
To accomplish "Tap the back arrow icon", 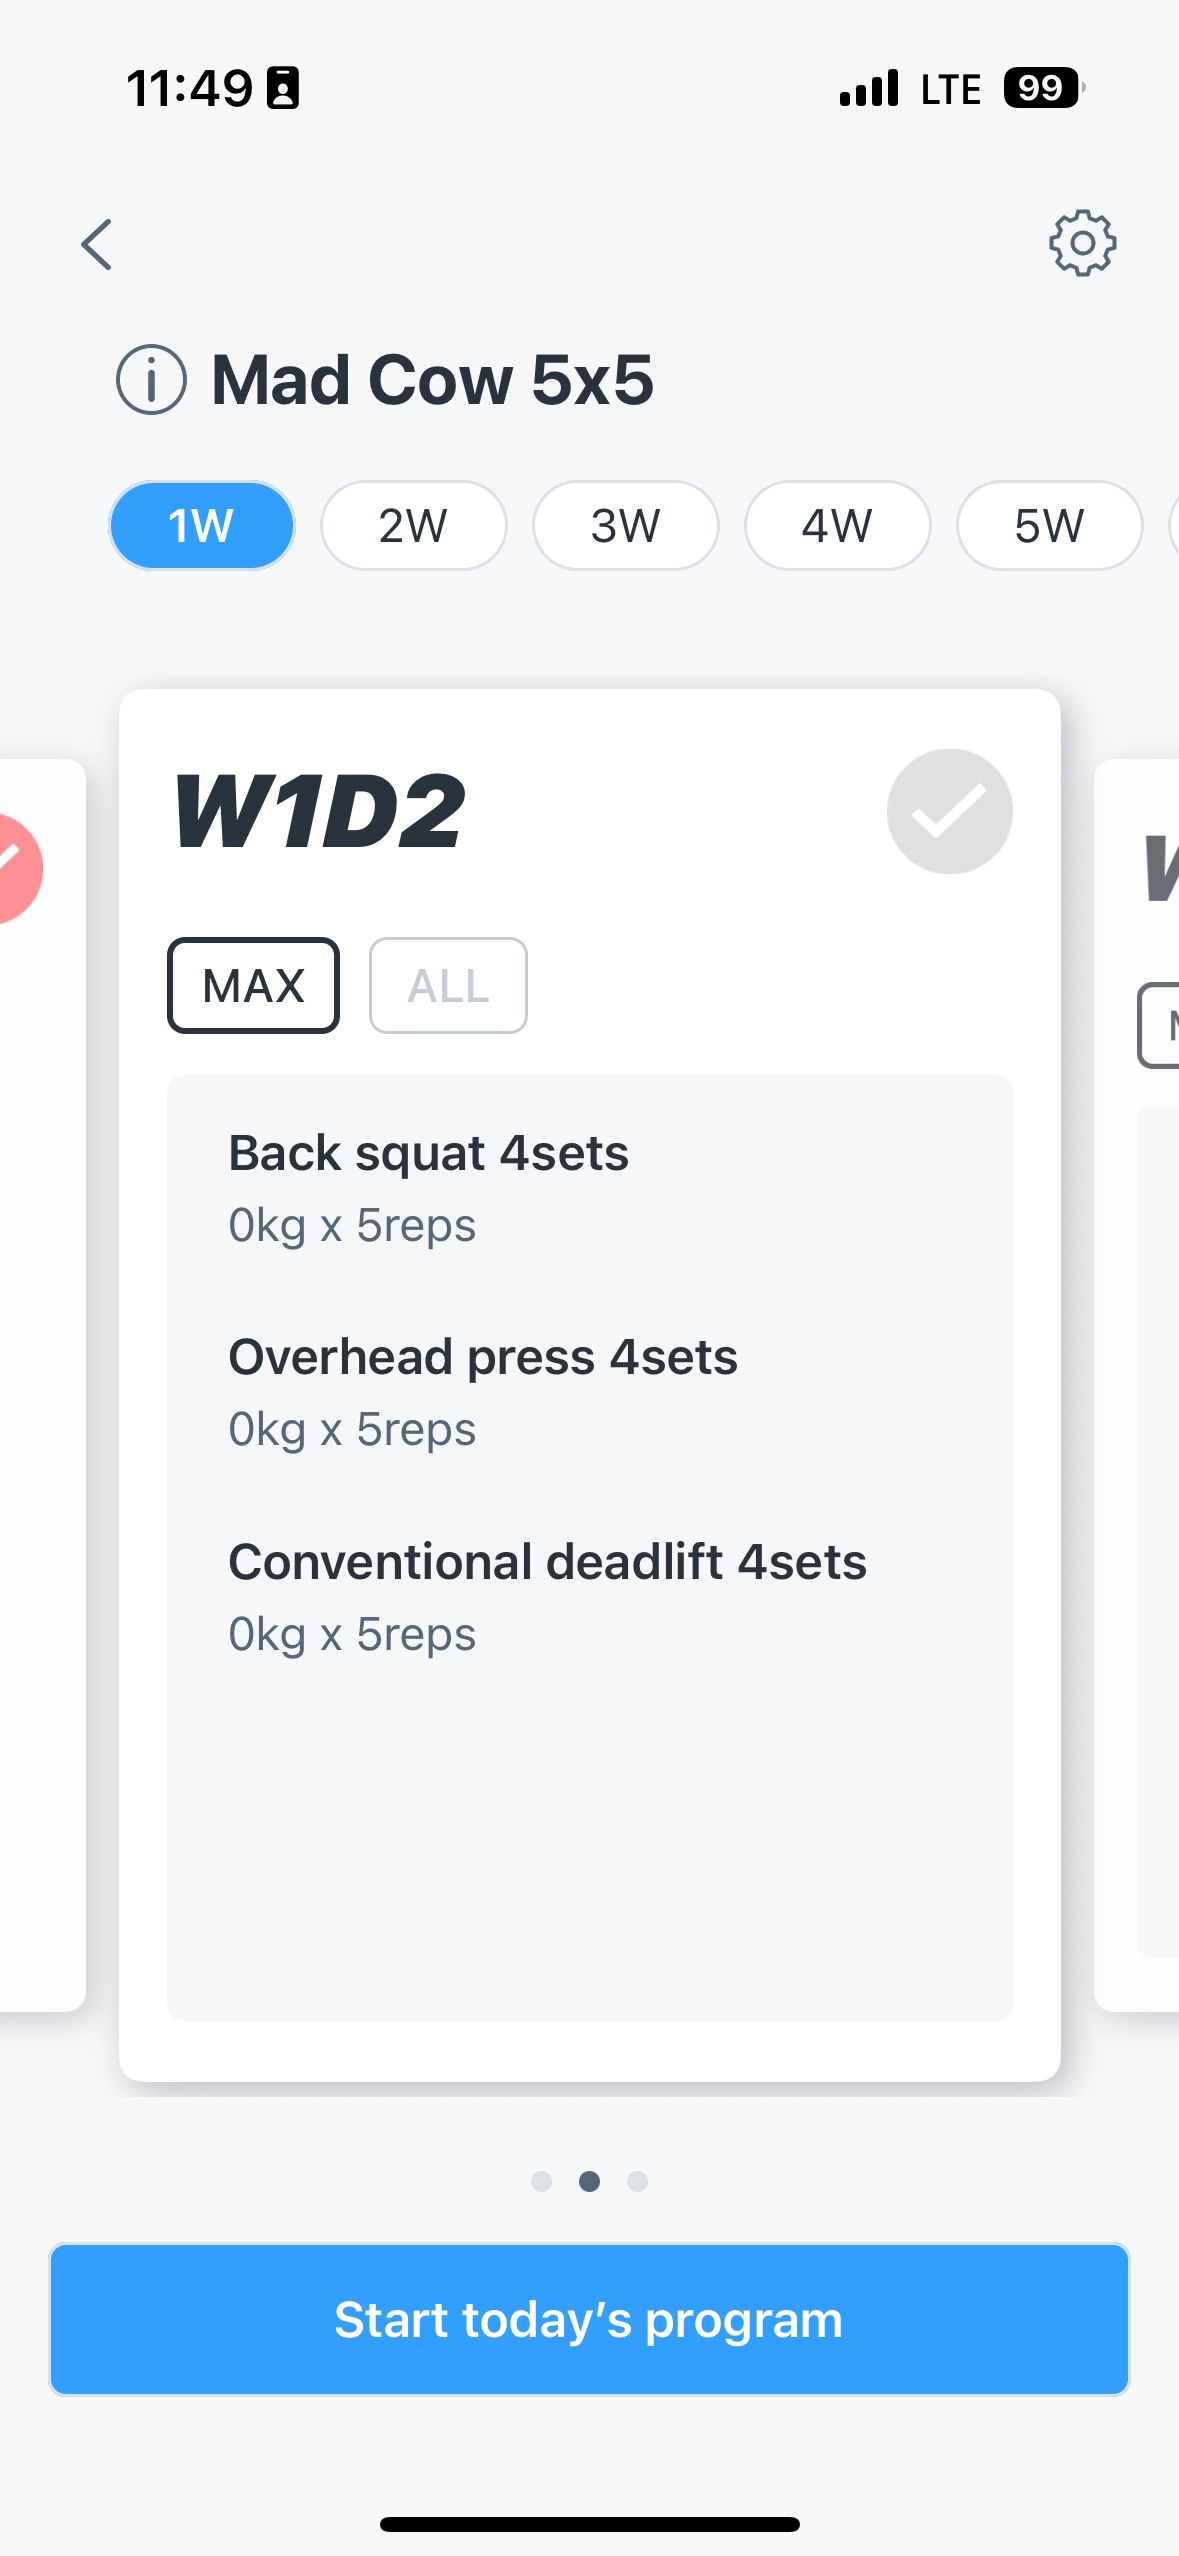I will 97,245.
